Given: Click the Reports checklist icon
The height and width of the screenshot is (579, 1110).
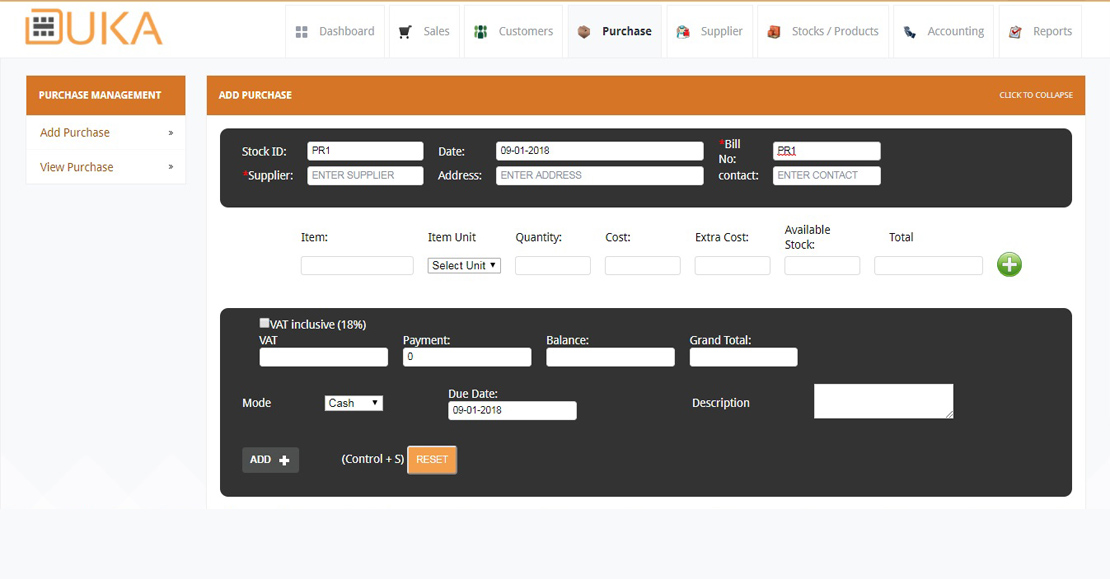Looking at the screenshot, I should [1015, 32].
